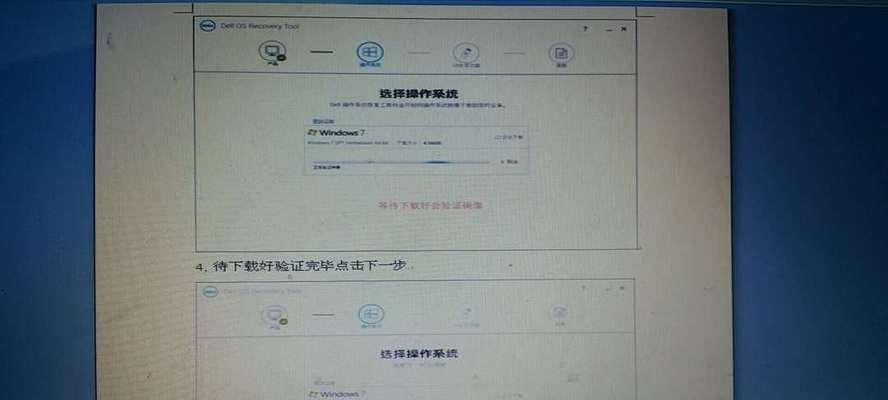This screenshot has width=888, height=400.
Task: Close the upper Dell OS Recovery Tool window
Action: 624,29
